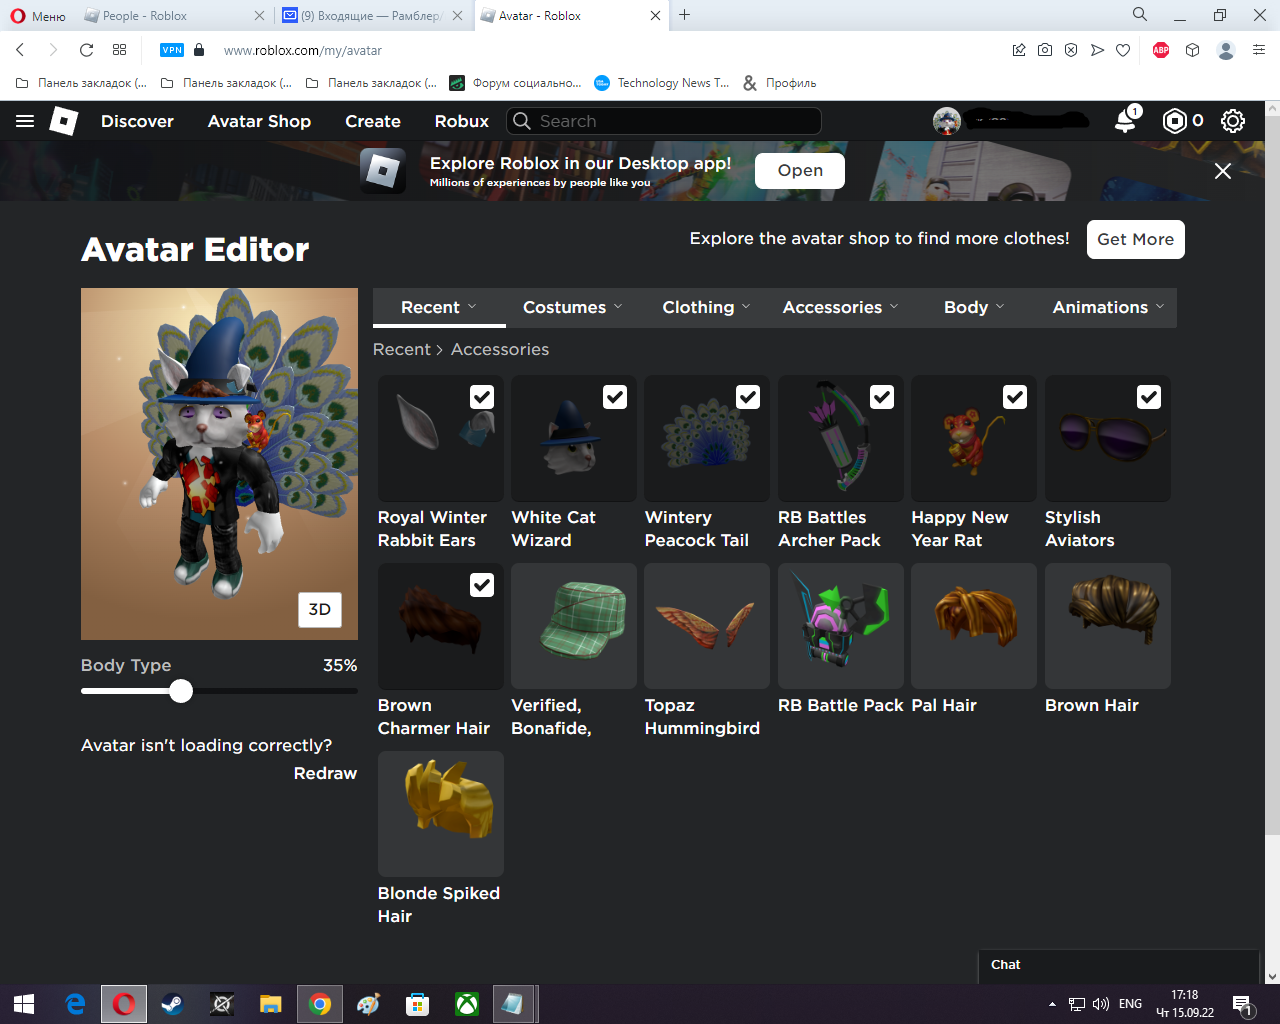Open a new browser tab

point(685,15)
